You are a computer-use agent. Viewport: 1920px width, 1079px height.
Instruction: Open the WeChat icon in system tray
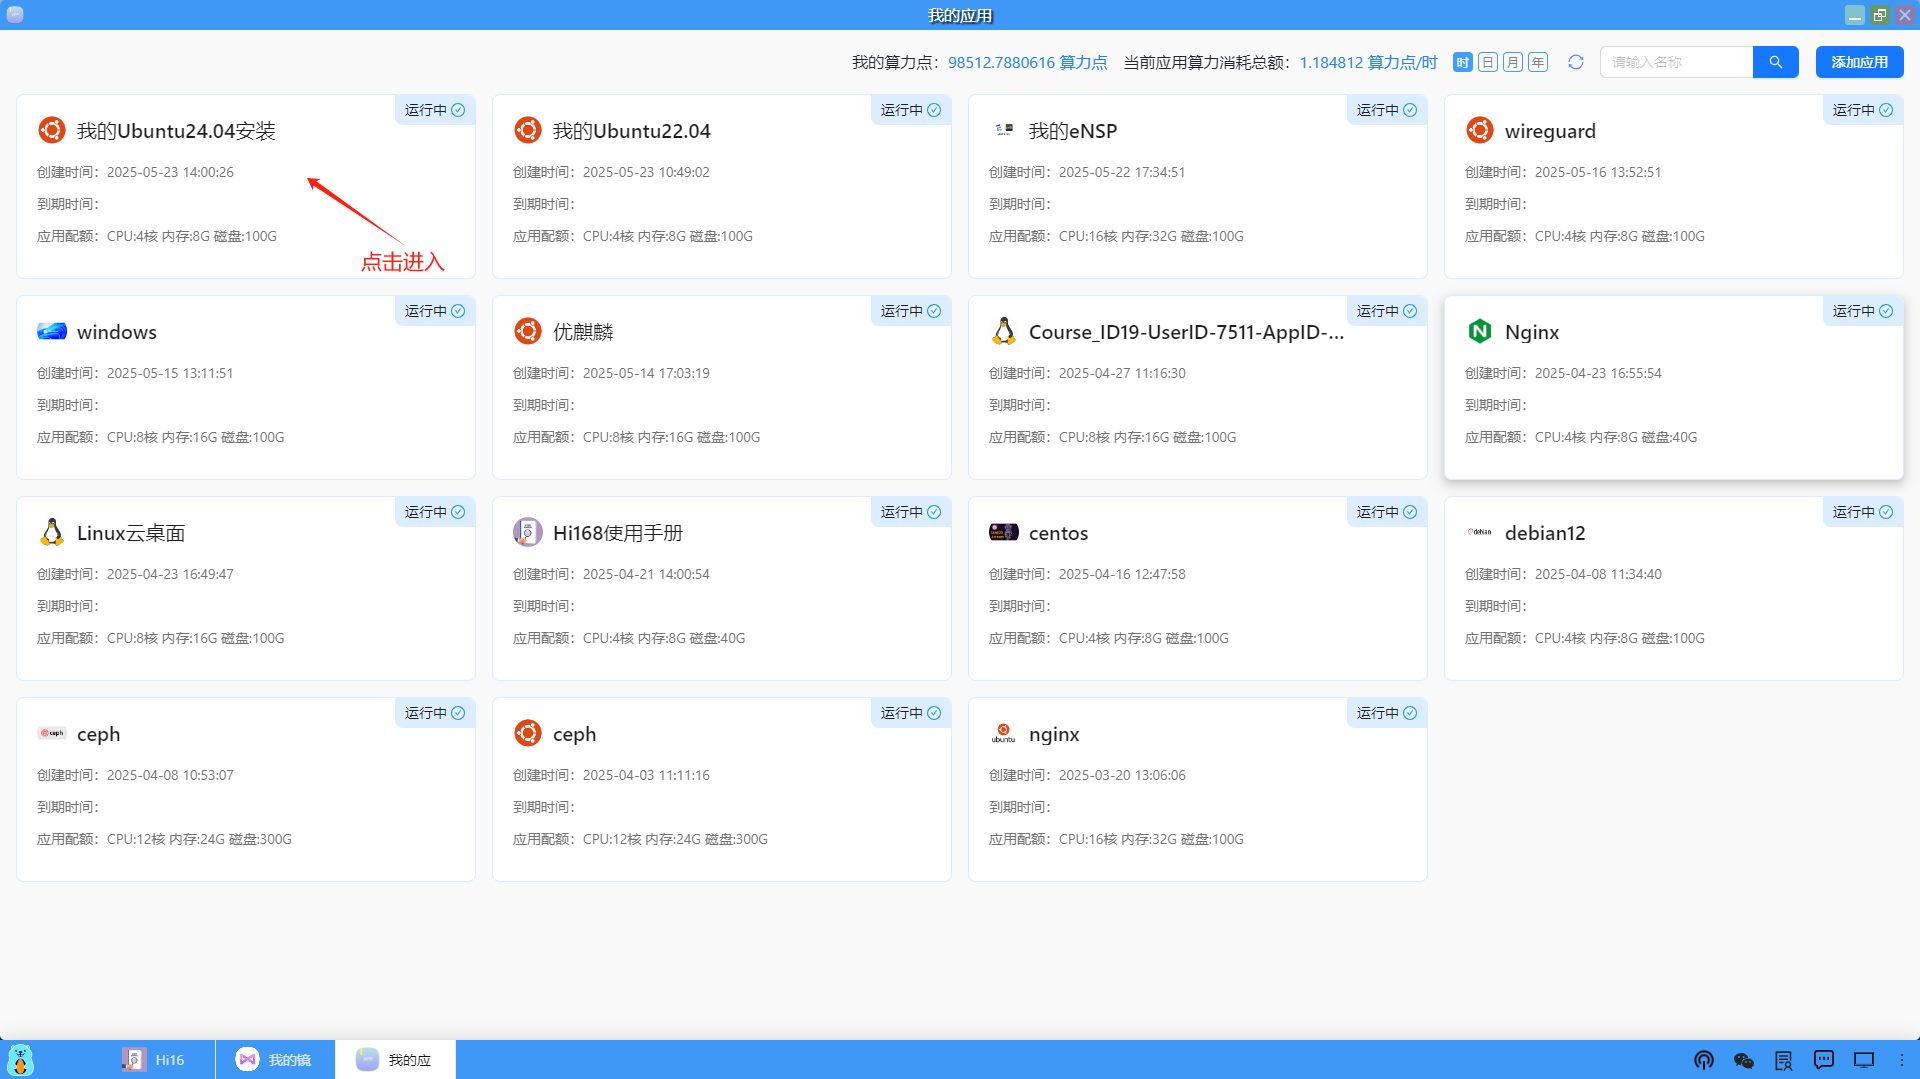pos(1744,1060)
